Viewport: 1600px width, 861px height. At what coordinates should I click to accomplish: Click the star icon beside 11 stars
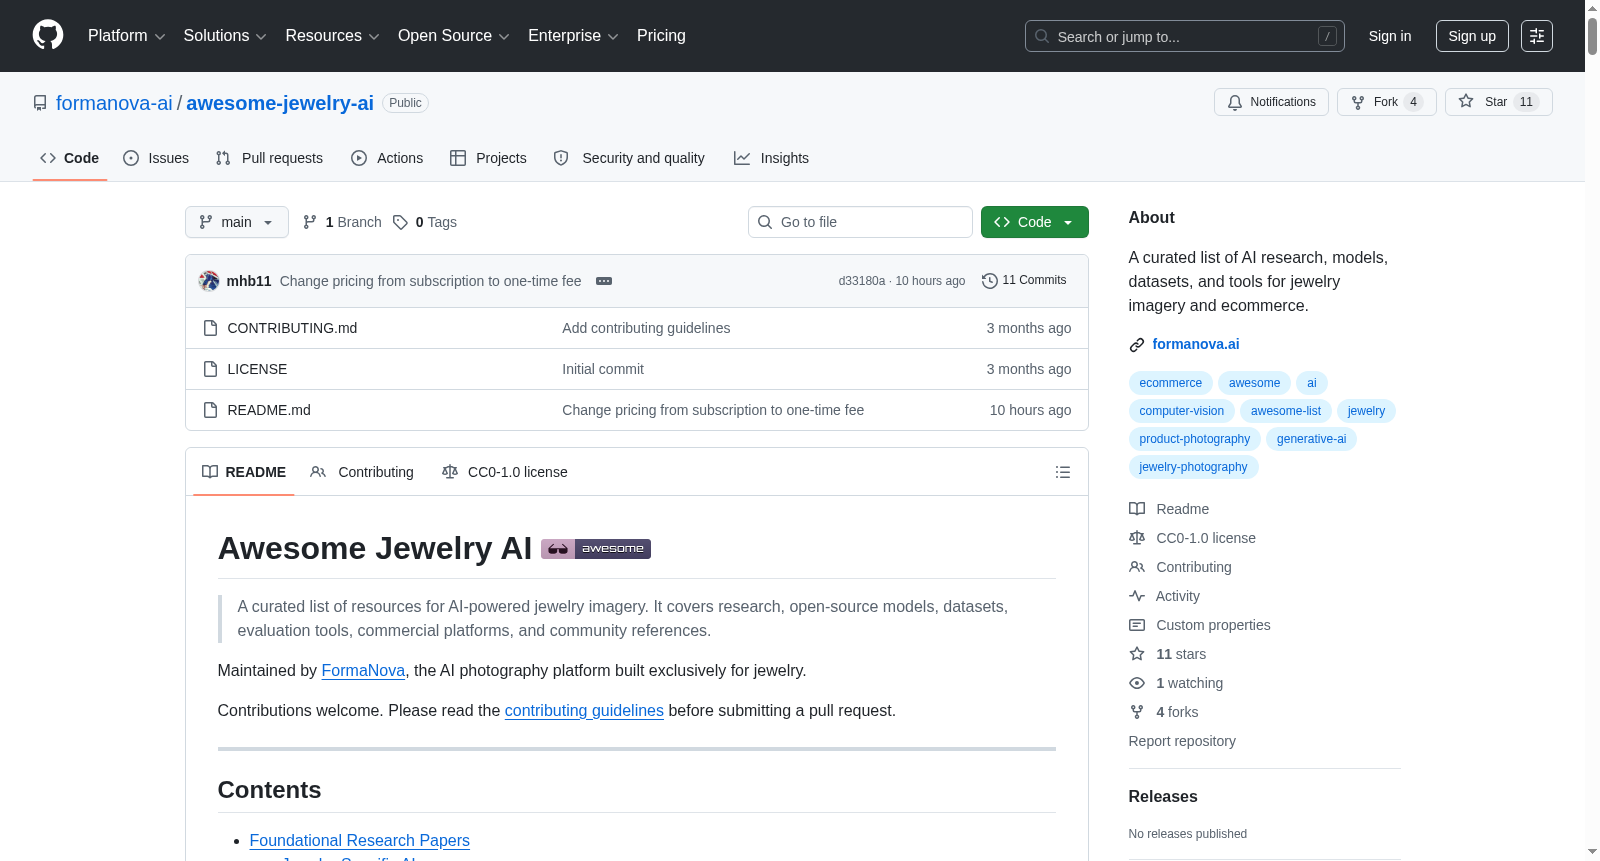click(x=1137, y=654)
